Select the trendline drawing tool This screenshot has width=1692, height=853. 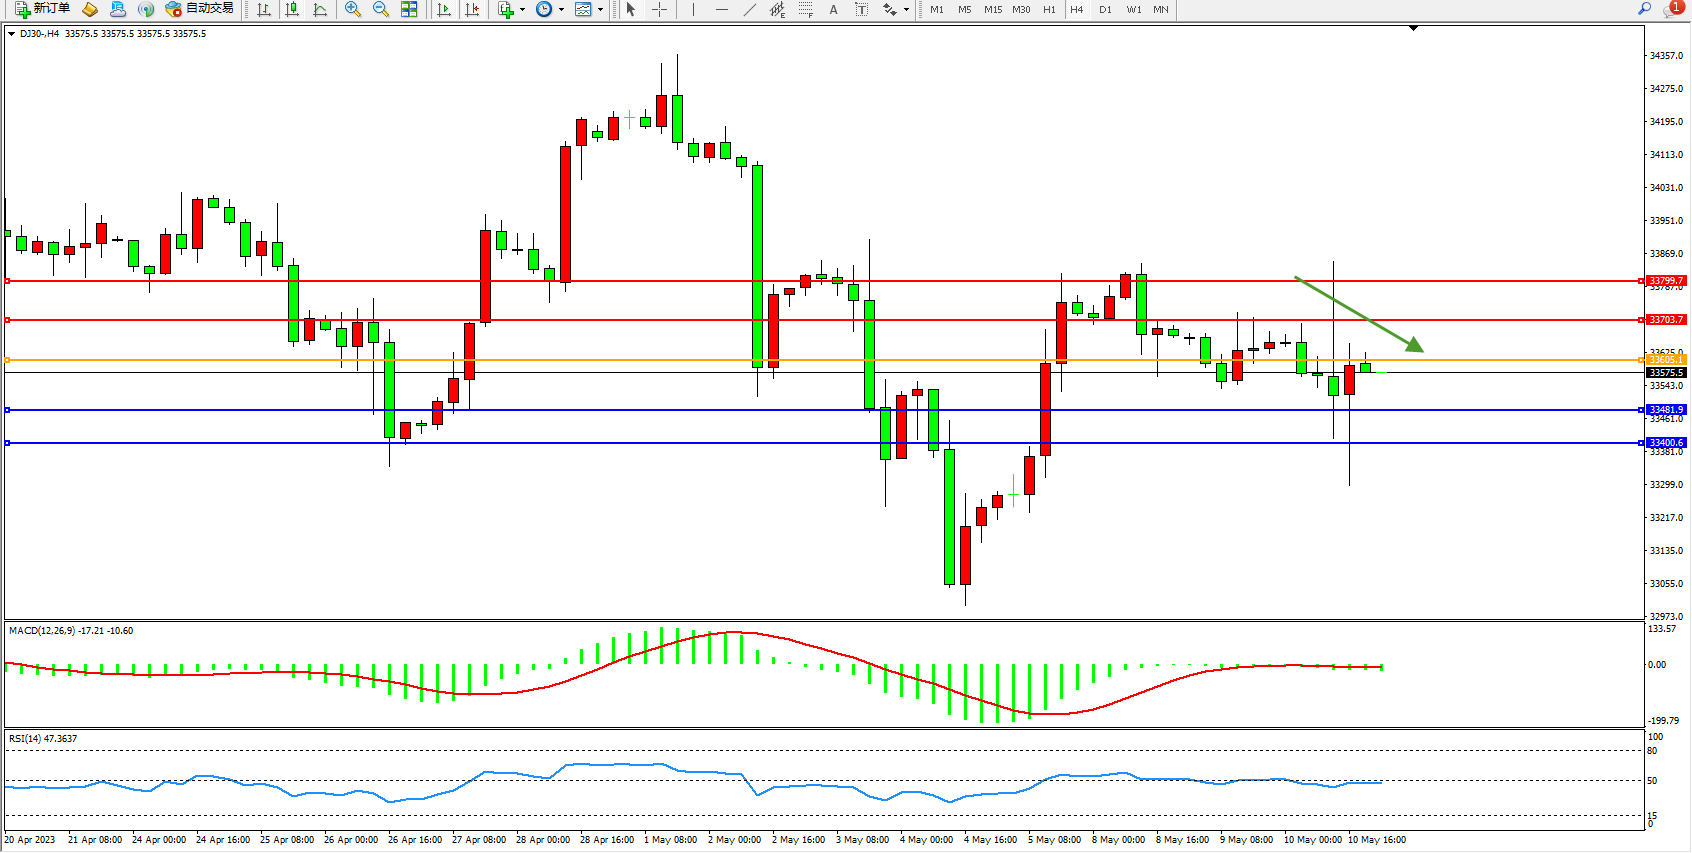[750, 9]
